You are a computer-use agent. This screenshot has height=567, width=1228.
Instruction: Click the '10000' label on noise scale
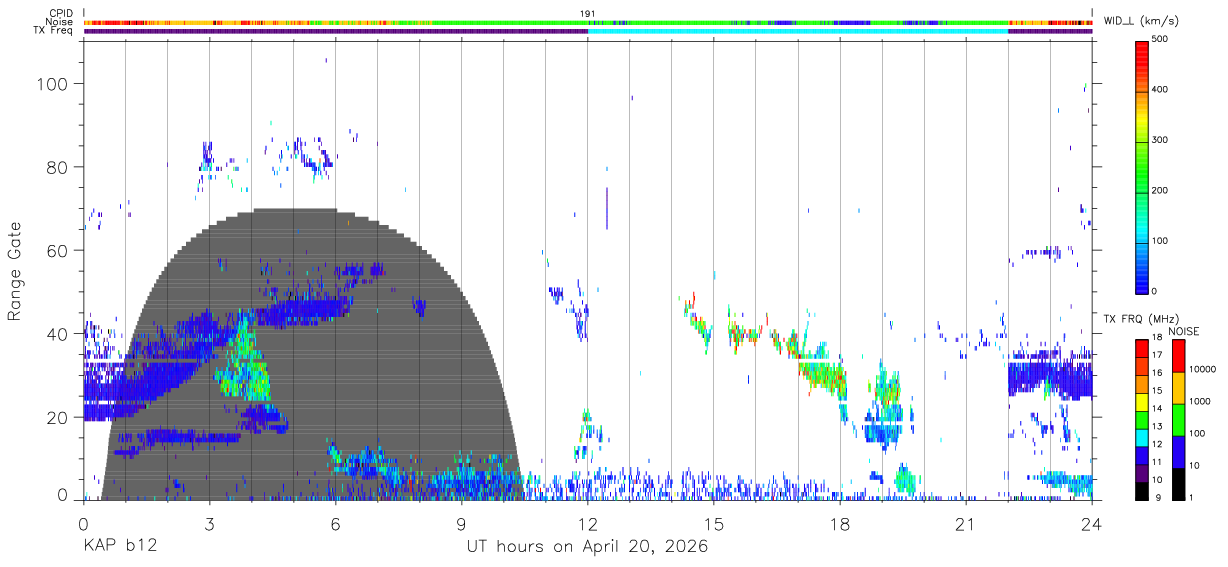[1201, 369]
